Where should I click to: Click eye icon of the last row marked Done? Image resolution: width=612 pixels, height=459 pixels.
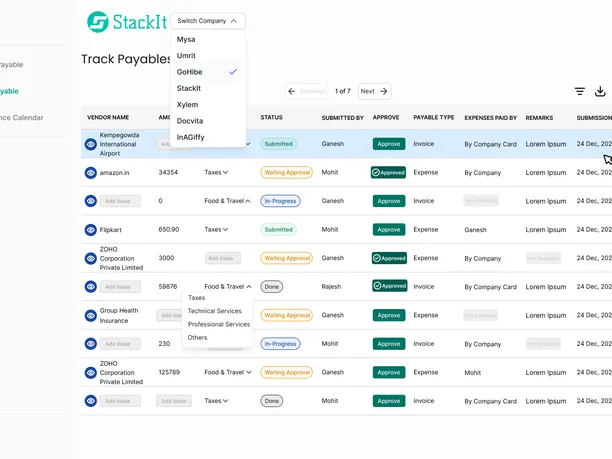pos(91,401)
